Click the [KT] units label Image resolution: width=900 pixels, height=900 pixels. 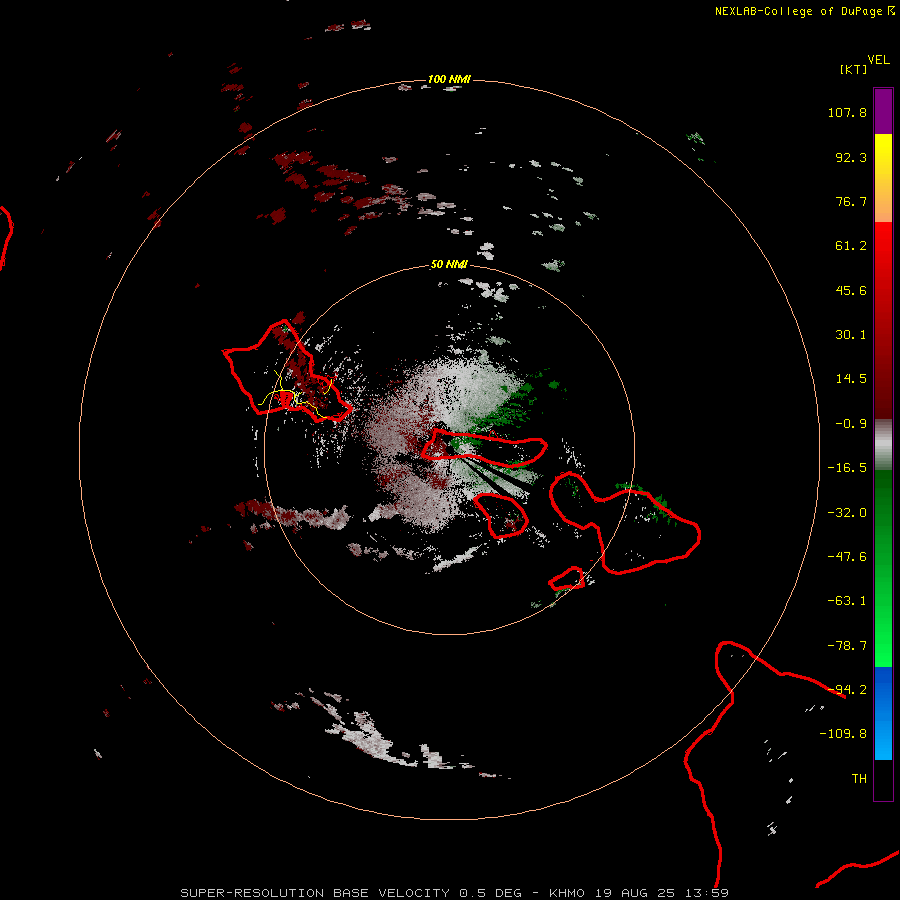[x=853, y=69]
